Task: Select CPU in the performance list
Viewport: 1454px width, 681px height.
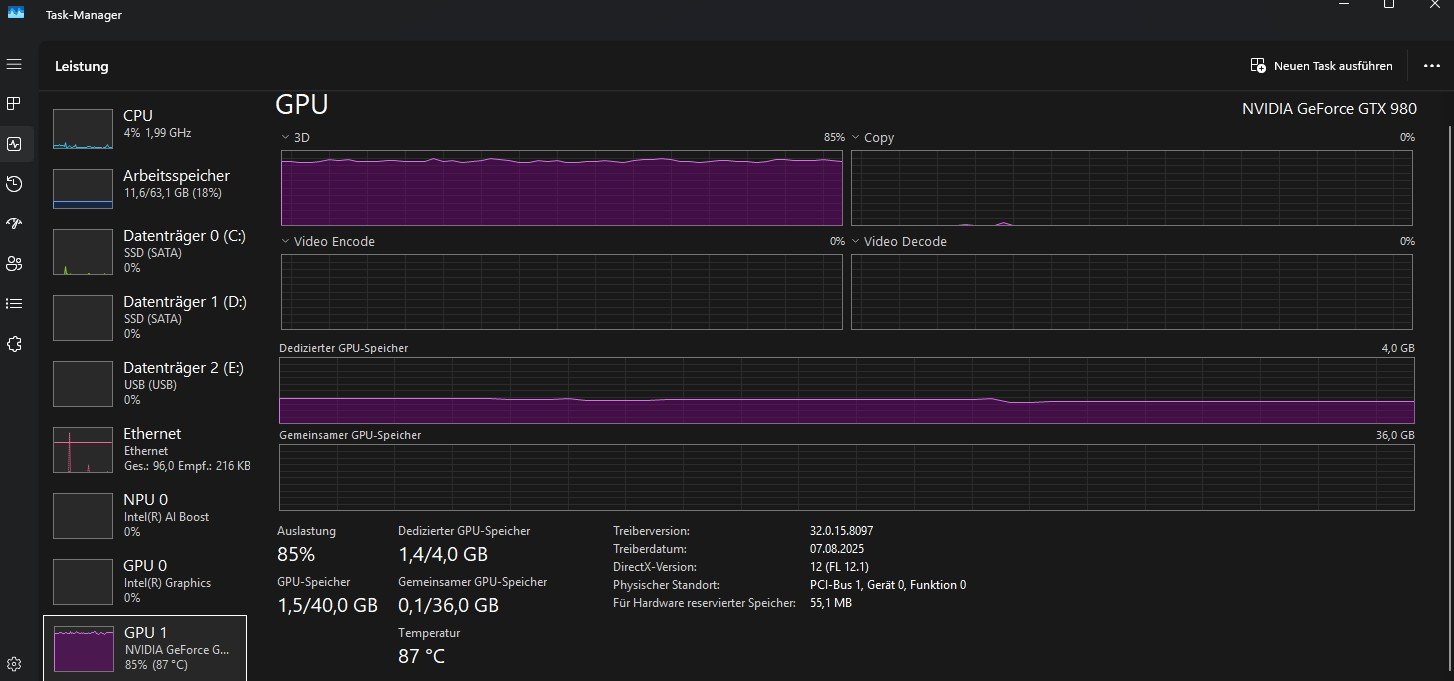Action: coord(145,130)
